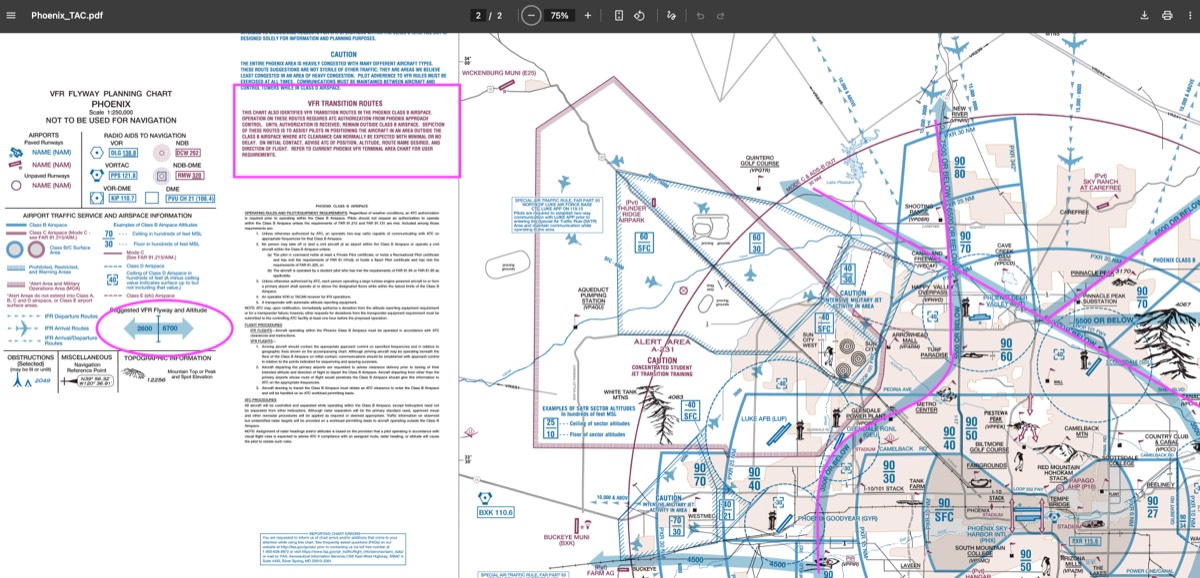Click the Phoenix_TAC.pdf file title
This screenshot has height=578, width=1200.
point(67,16)
